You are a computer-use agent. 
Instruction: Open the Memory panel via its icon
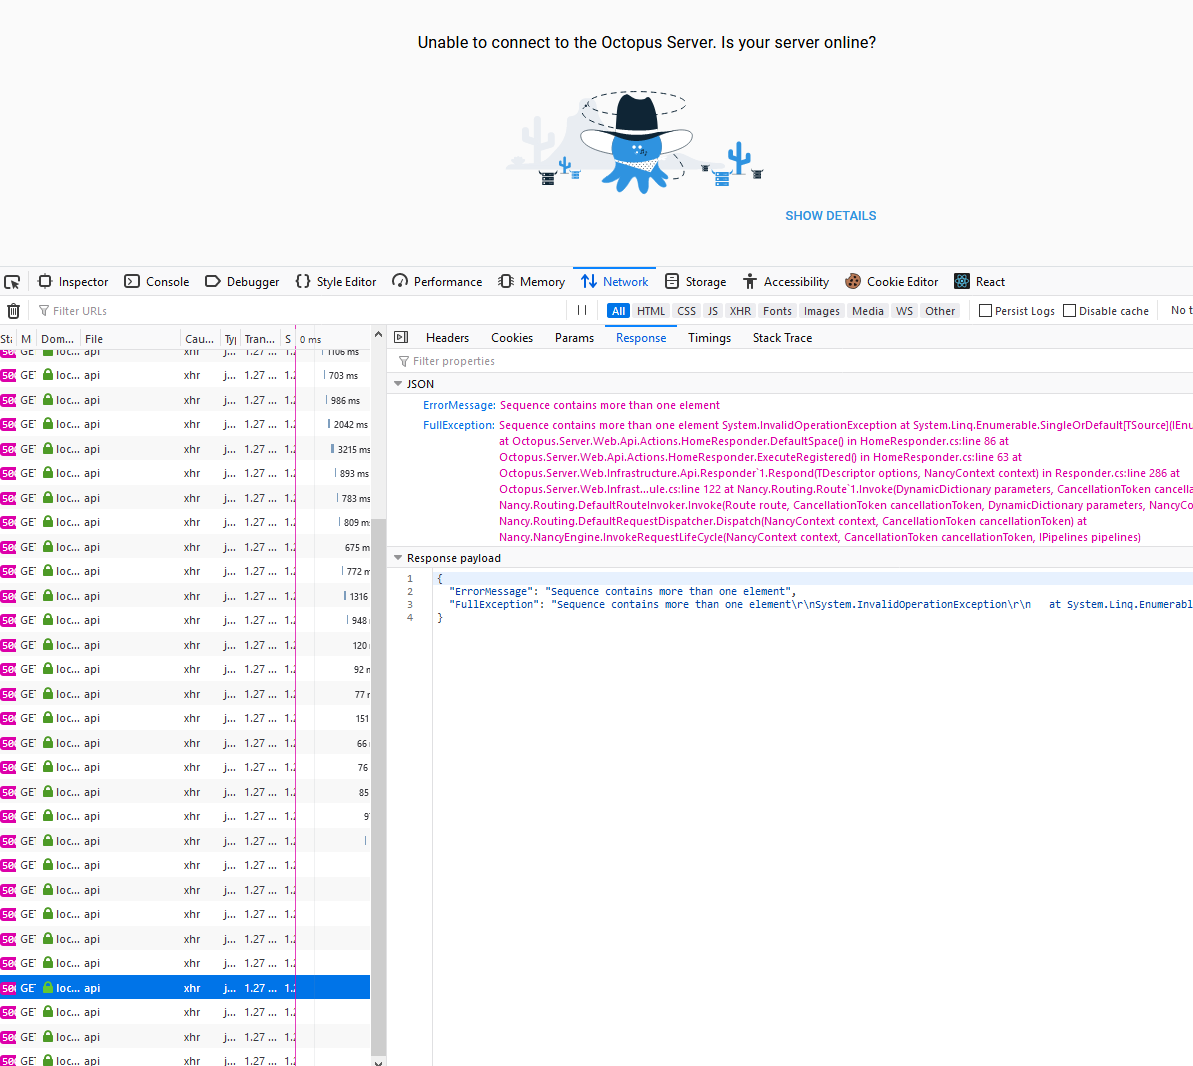pyautogui.click(x=508, y=281)
